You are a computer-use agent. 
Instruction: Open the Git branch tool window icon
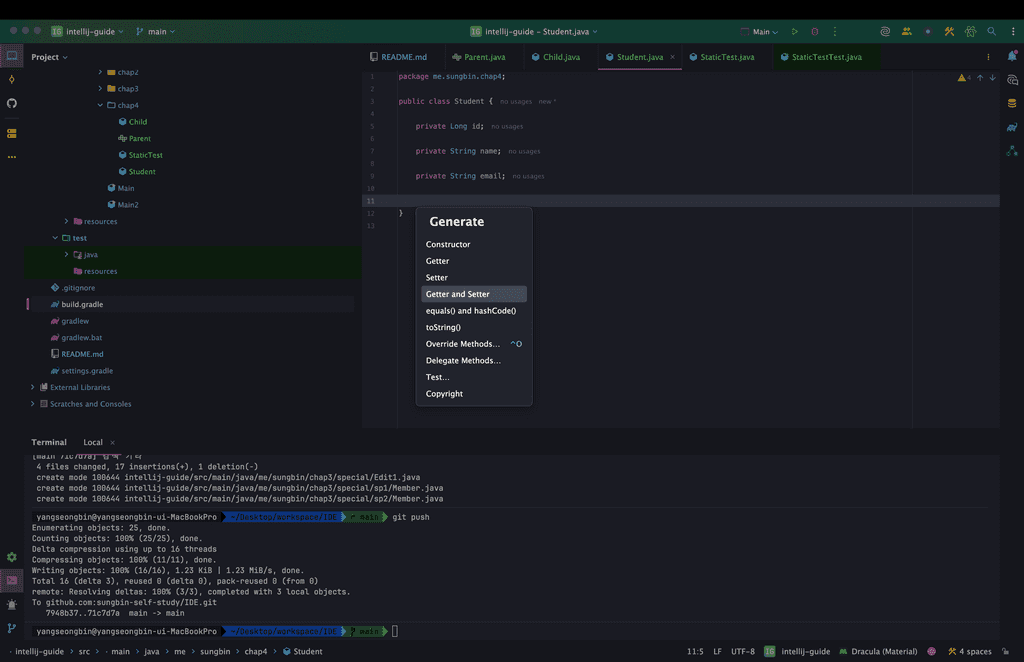[12, 628]
